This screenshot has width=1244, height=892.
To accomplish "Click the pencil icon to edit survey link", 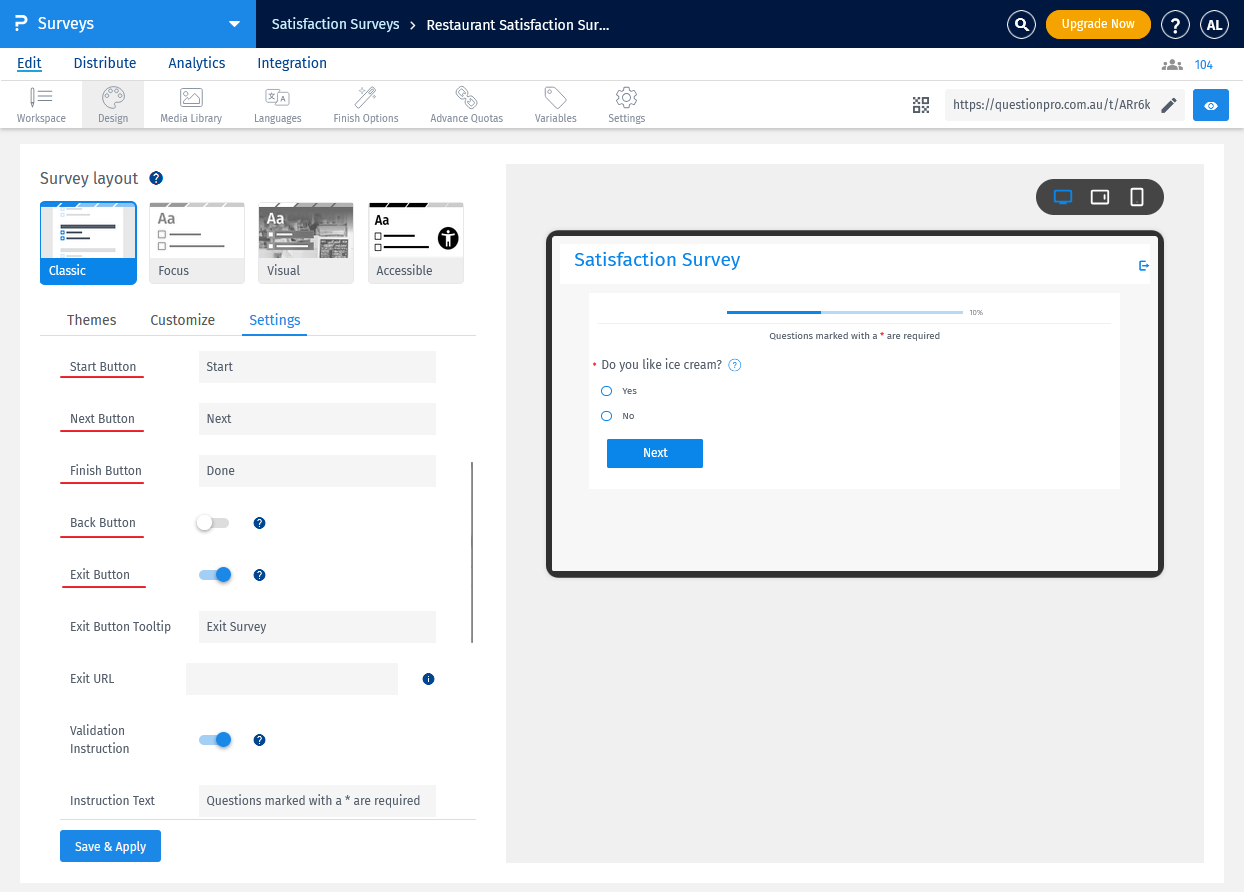I will tap(1170, 104).
